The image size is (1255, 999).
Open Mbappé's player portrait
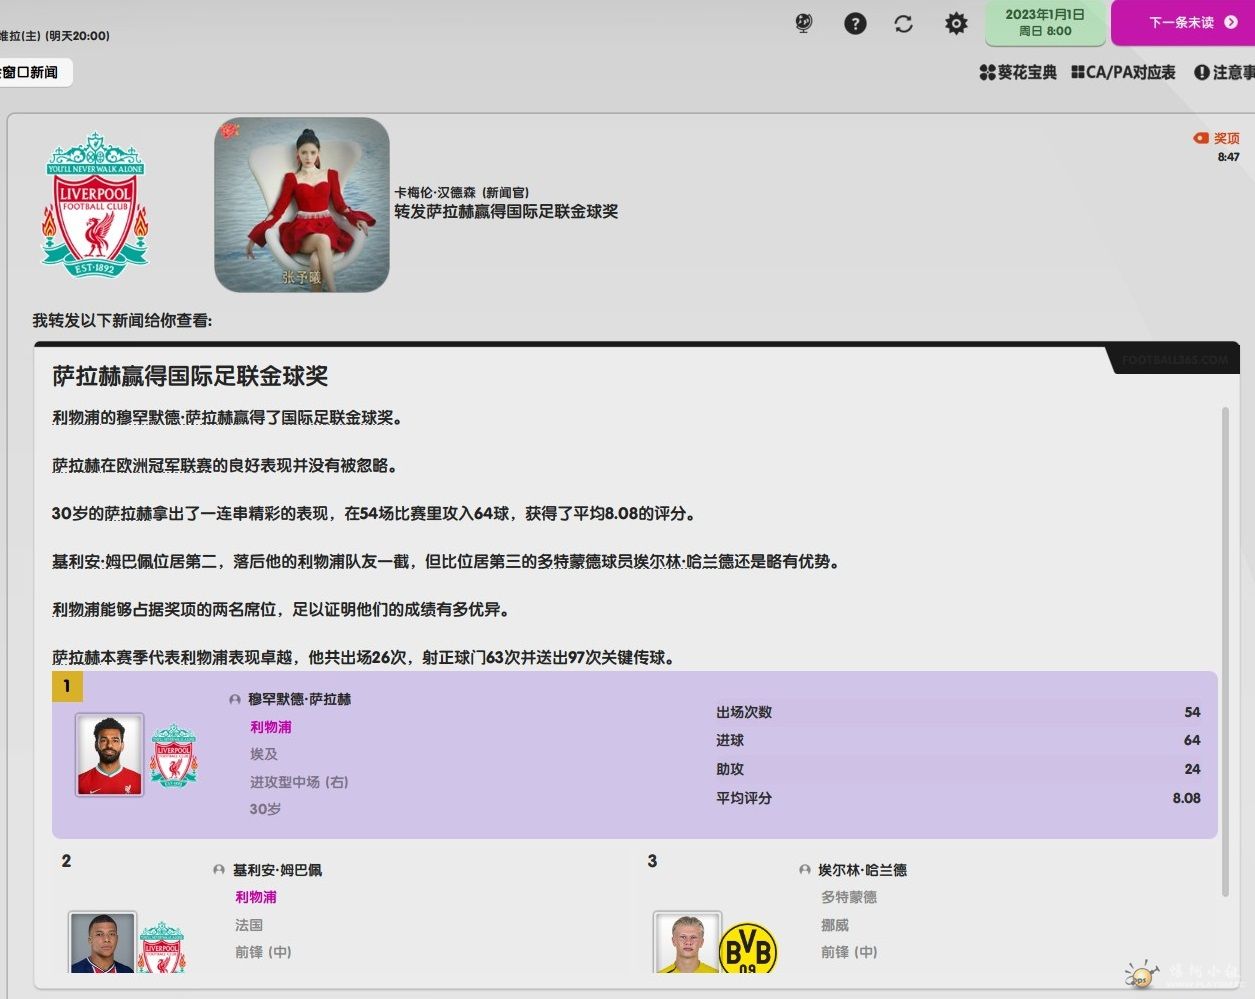pos(102,942)
